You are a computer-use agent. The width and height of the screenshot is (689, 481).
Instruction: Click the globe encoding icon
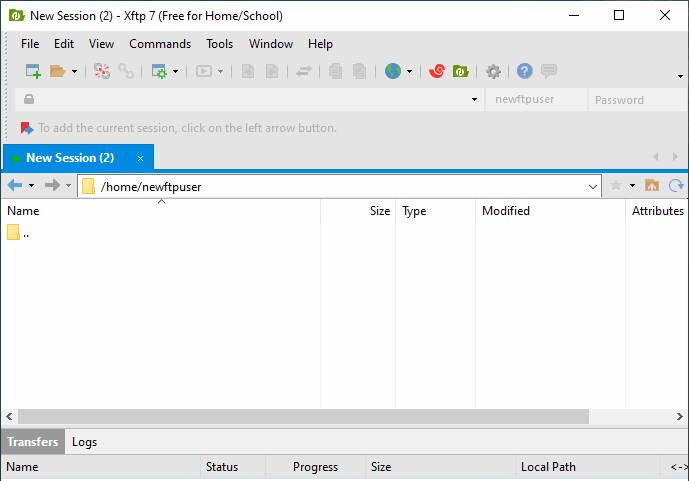coord(393,71)
